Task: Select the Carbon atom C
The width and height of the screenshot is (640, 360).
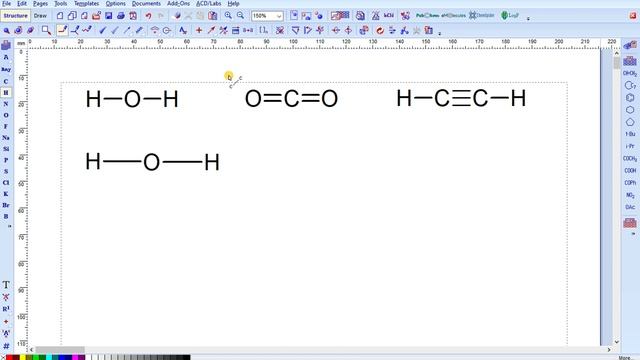Action: click(x=6, y=81)
